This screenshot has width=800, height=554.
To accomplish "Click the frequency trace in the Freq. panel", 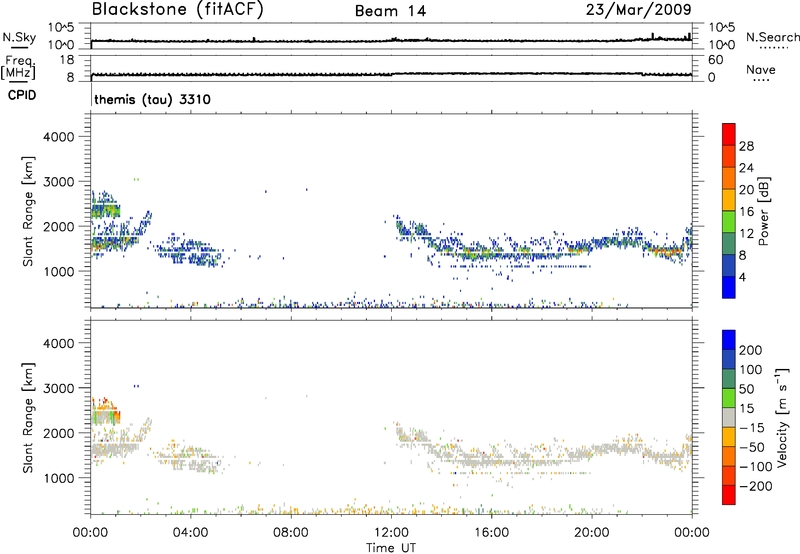I will tap(391, 74).
